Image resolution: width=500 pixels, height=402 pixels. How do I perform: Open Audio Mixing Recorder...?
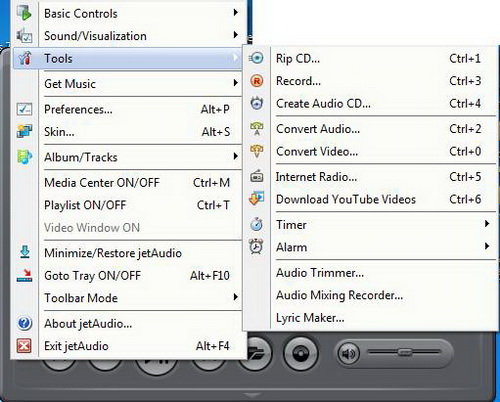pos(371,295)
